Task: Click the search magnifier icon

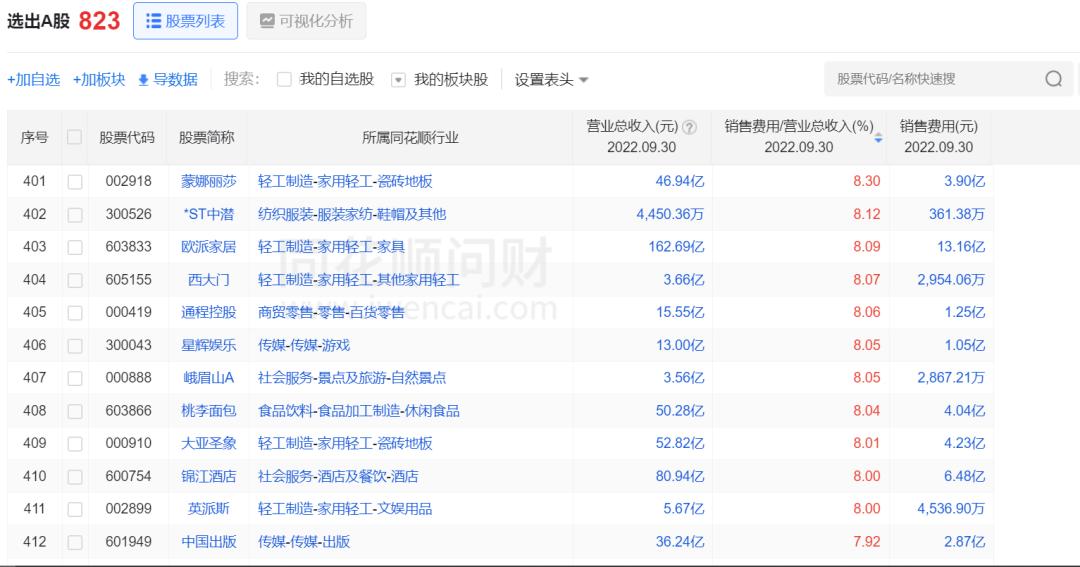Action: tap(1053, 79)
